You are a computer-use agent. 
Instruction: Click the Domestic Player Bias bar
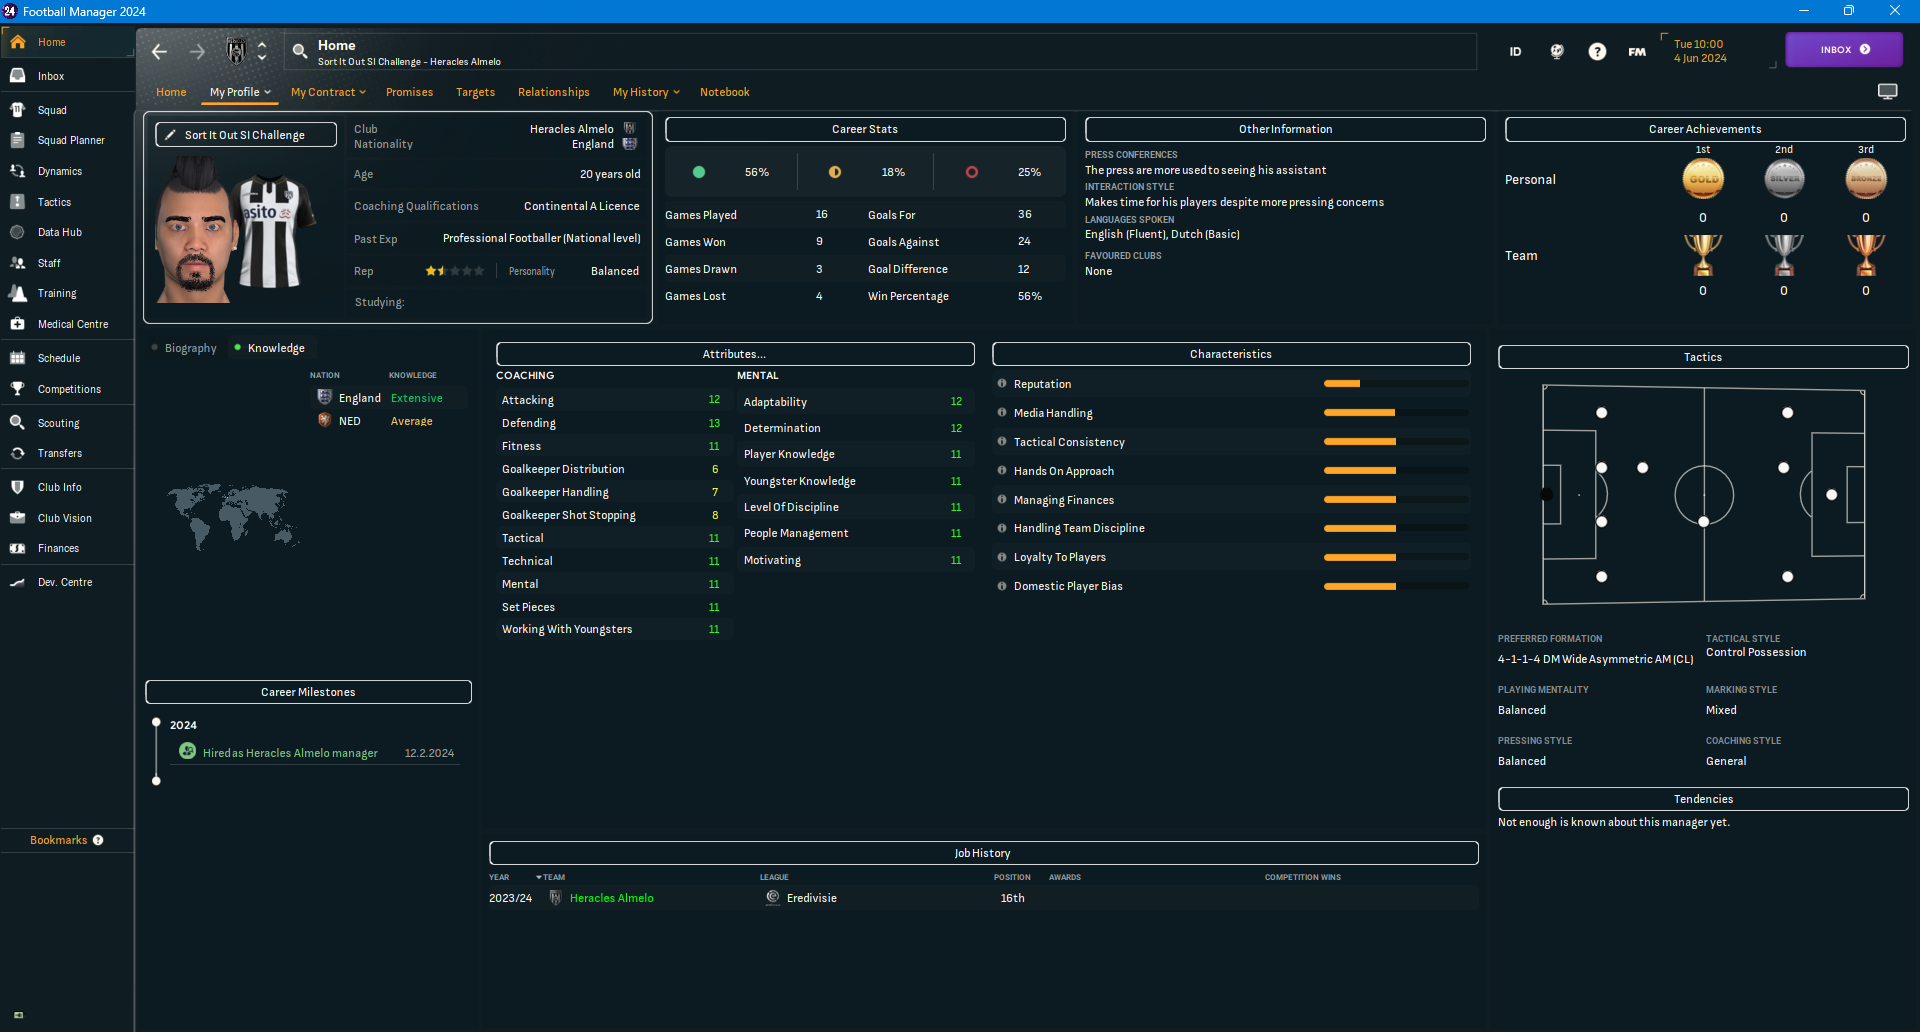1396,587
